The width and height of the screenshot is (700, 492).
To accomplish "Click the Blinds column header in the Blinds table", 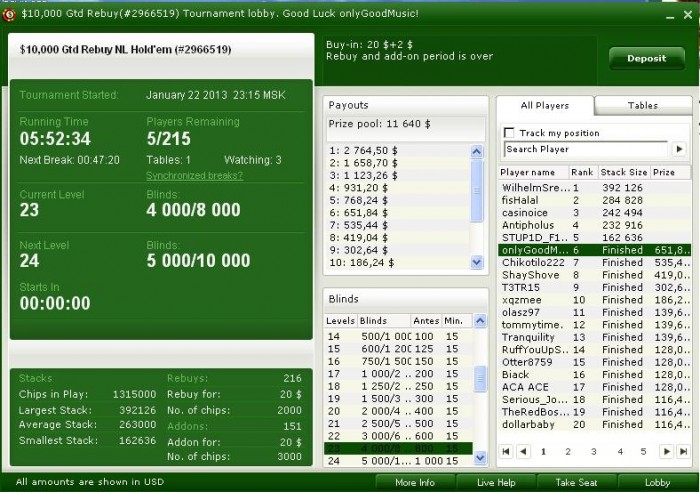I will [x=383, y=321].
